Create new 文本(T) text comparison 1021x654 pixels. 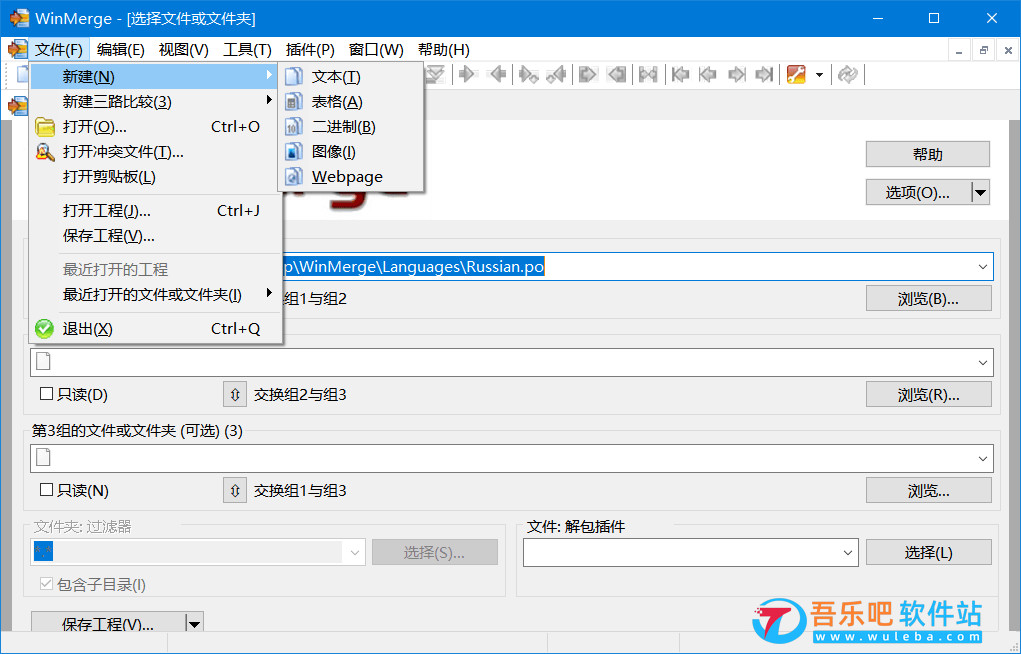pyautogui.click(x=352, y=77)
